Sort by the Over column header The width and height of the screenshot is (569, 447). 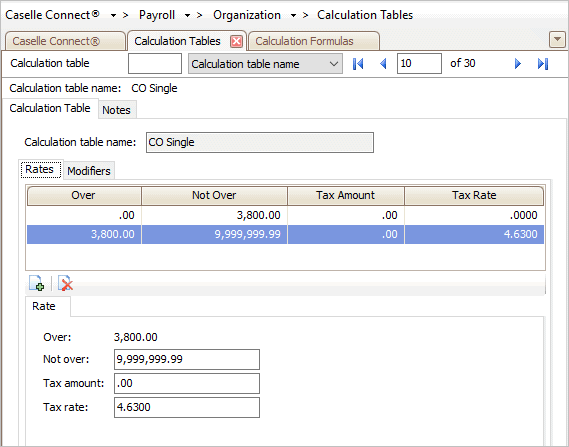point(84,196)
